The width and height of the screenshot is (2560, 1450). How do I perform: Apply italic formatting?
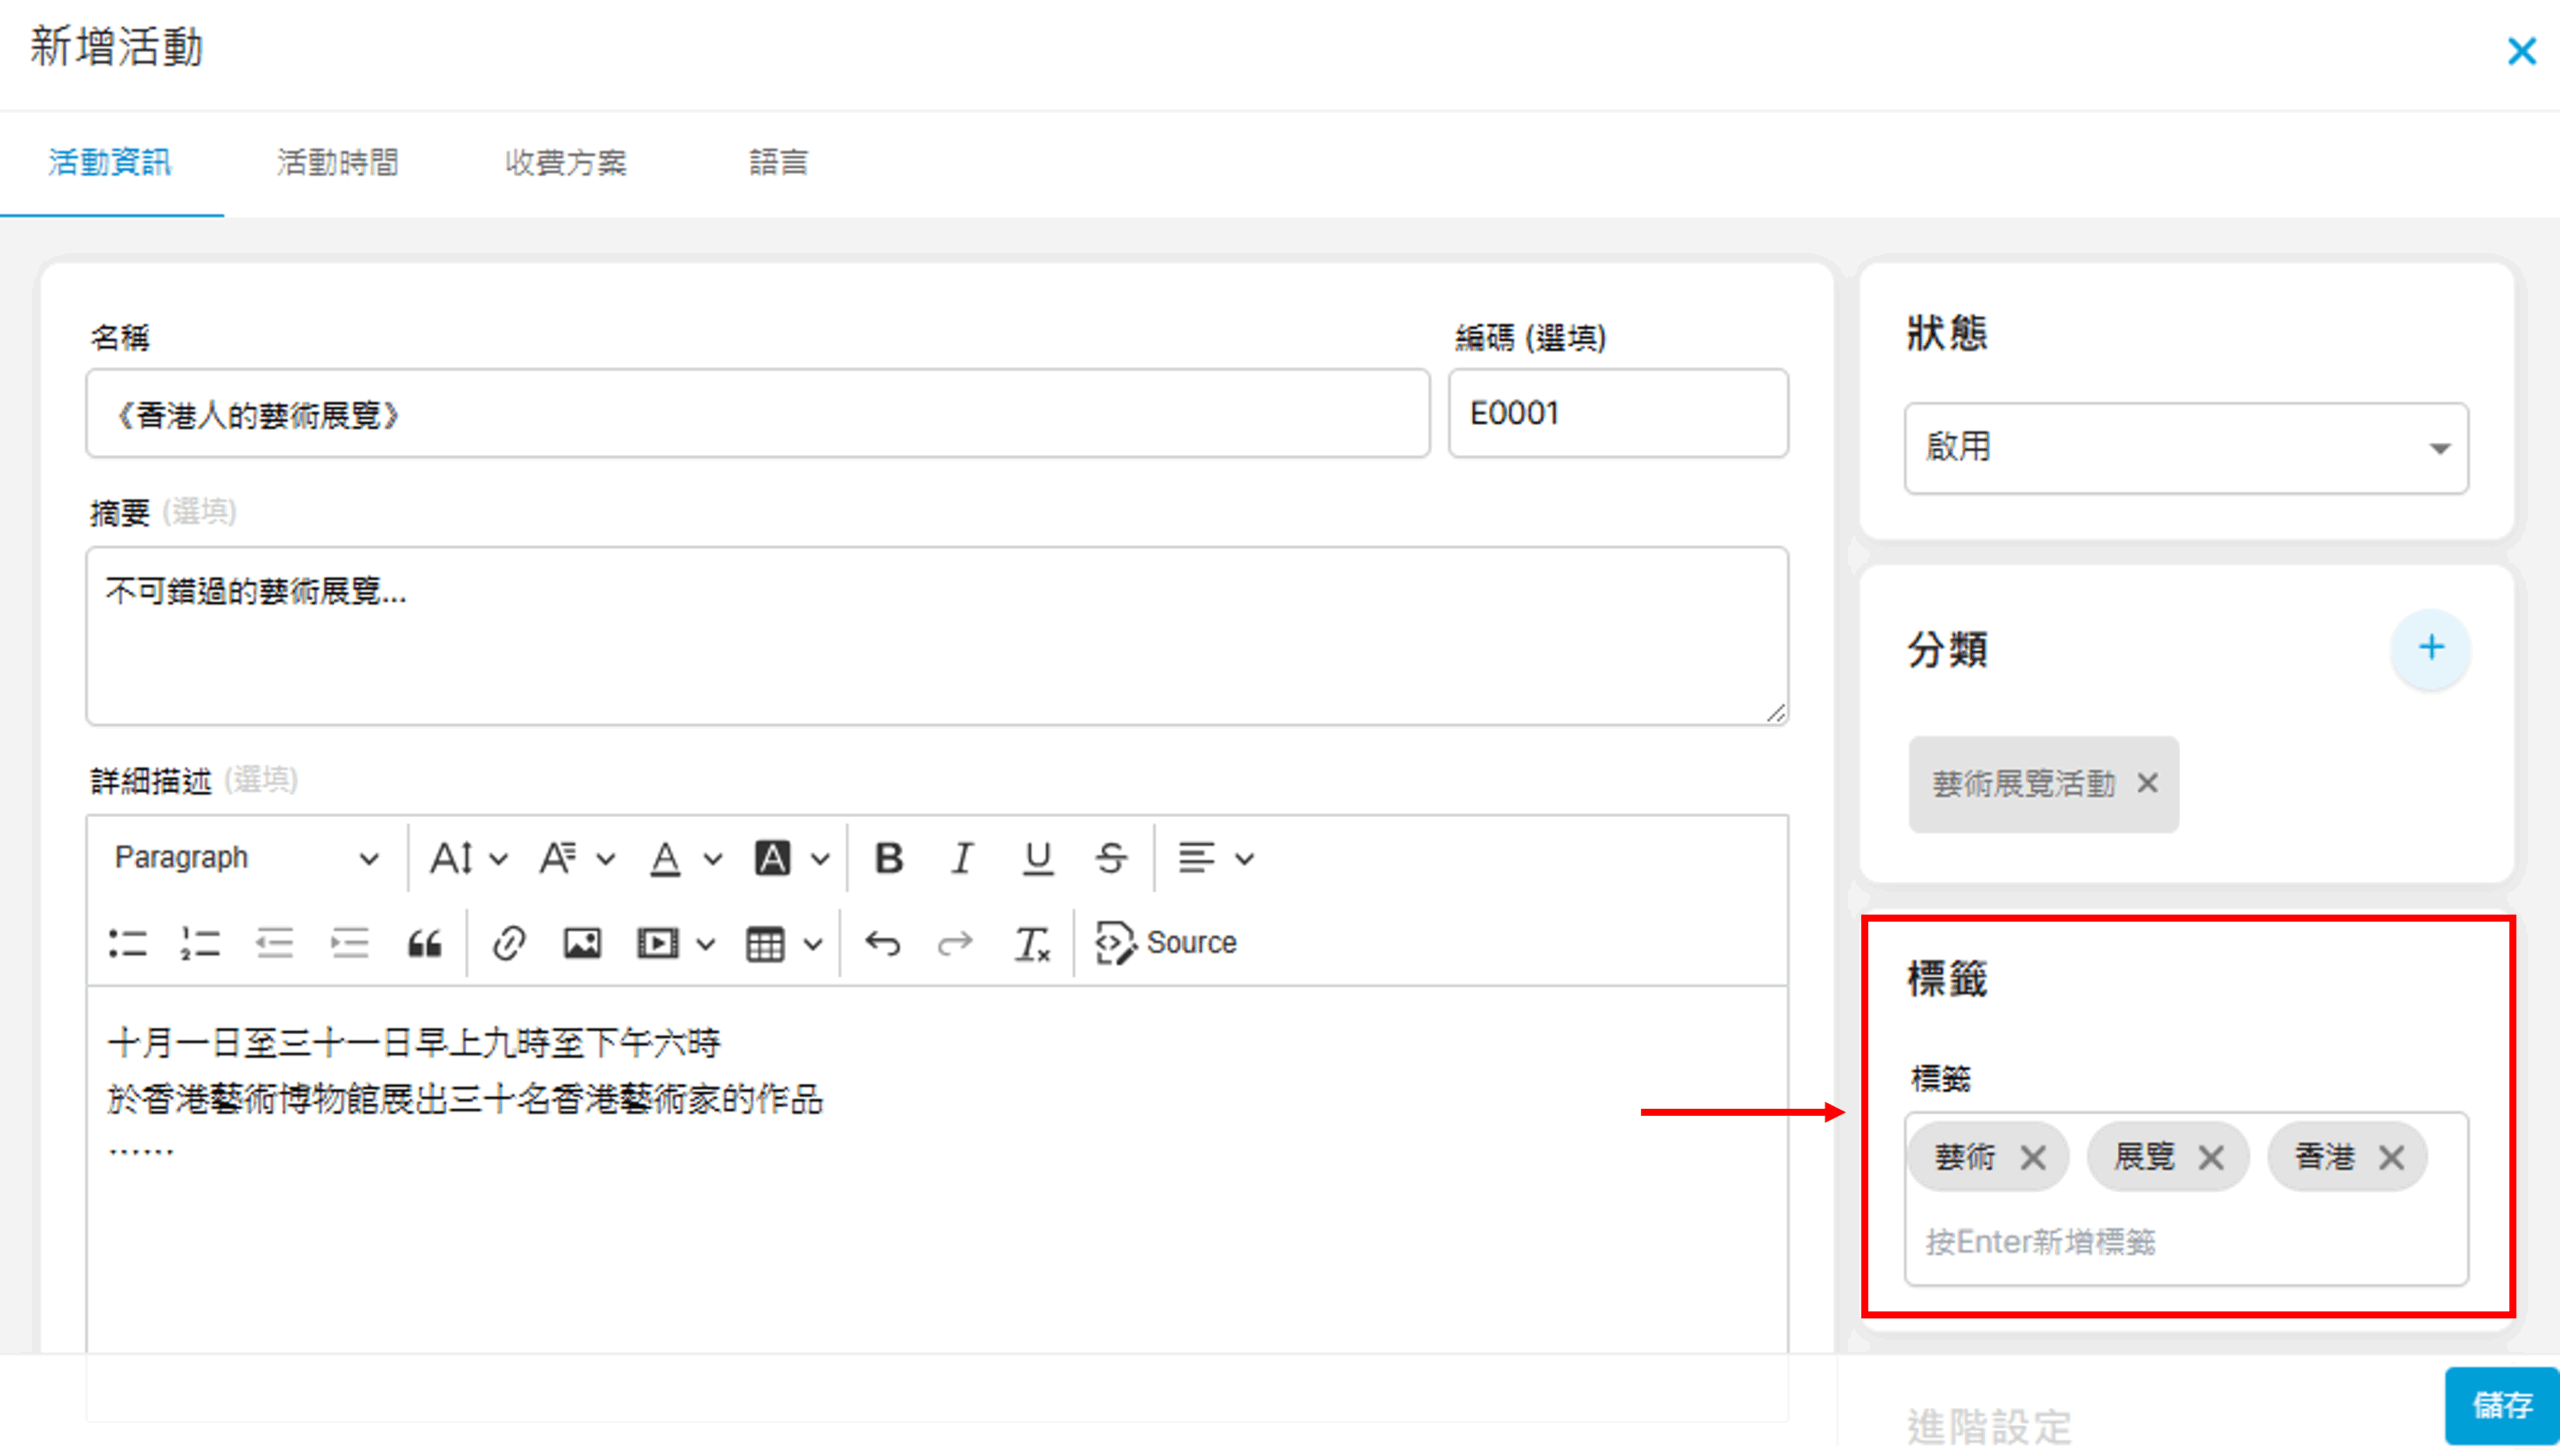[962, 858]
